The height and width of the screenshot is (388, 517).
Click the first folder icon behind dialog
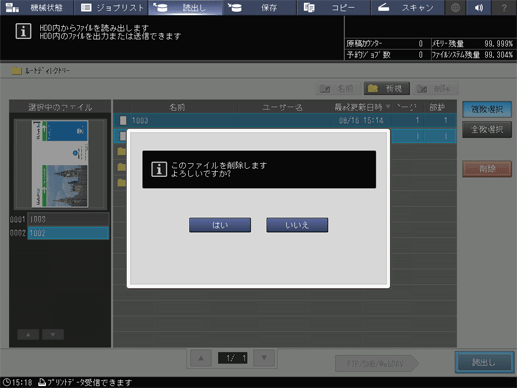(122, 152)
